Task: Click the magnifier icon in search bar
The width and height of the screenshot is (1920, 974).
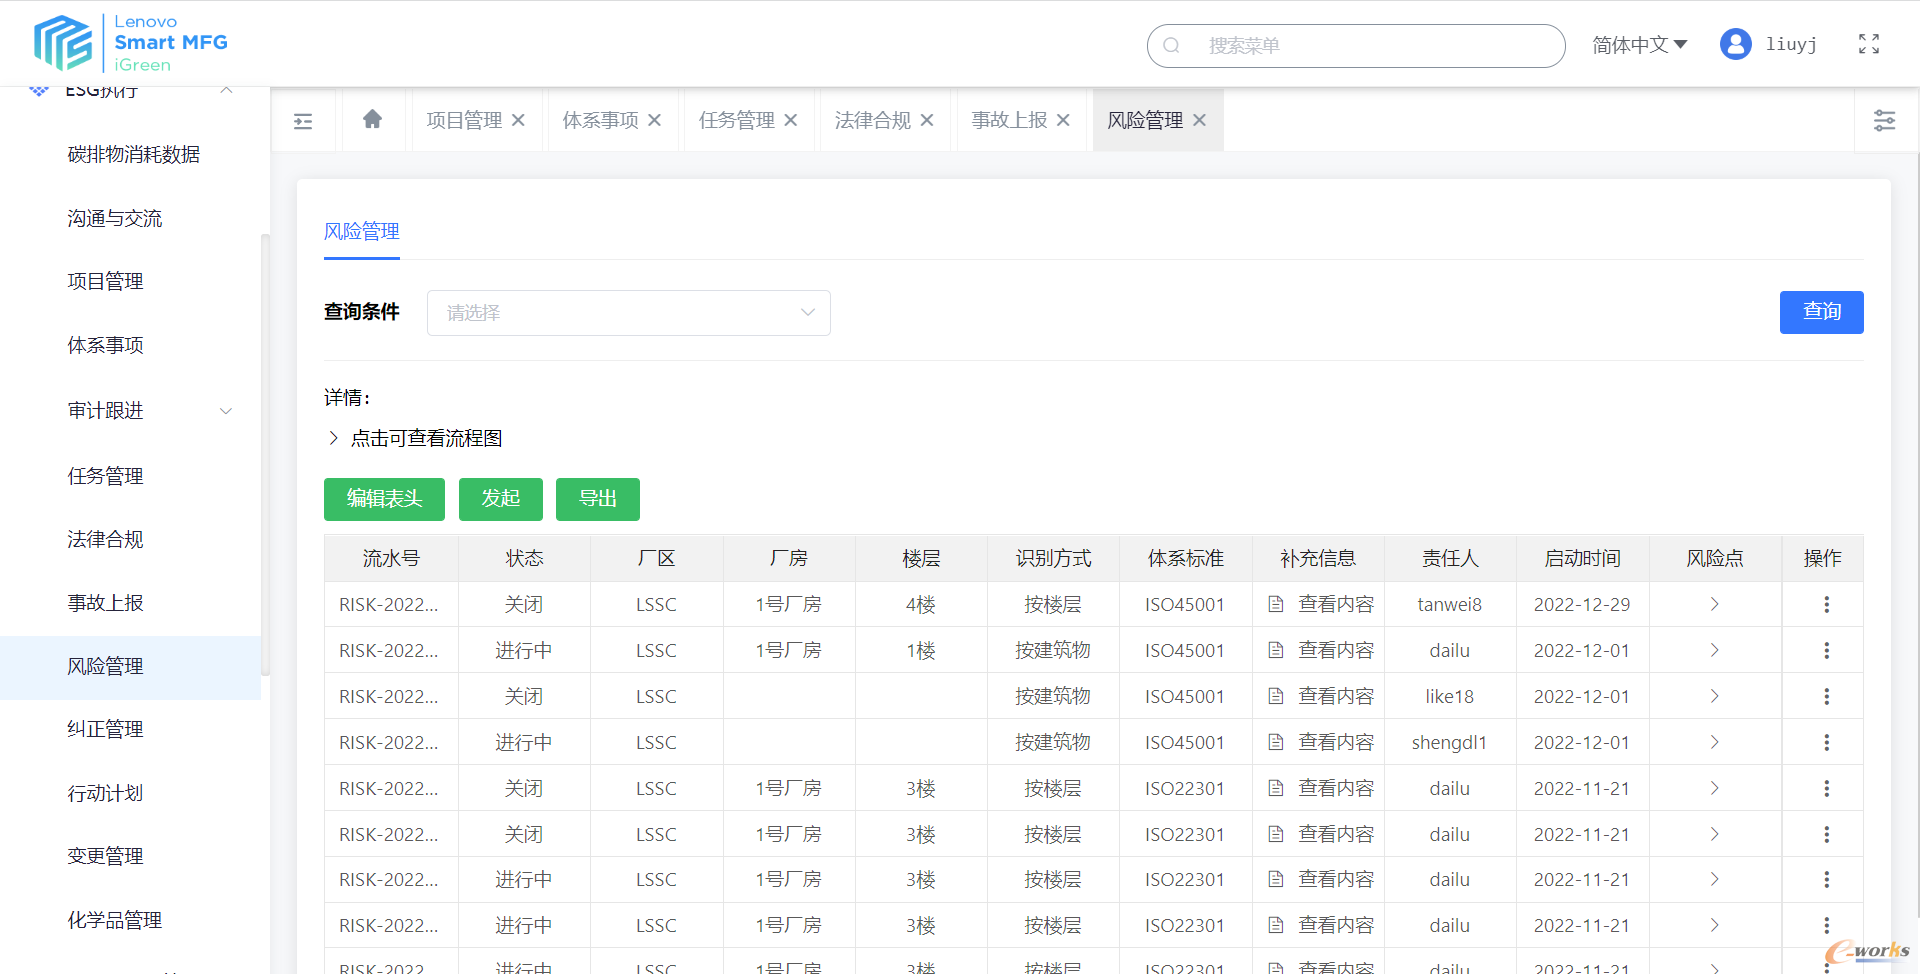Action: [x=1172, y=45]
